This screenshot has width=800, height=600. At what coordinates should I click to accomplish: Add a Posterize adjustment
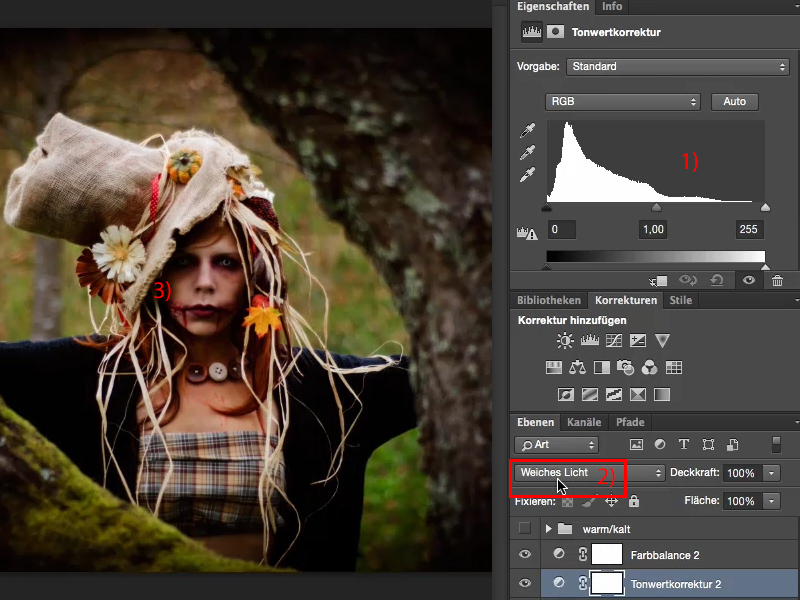tap(590, 394)
